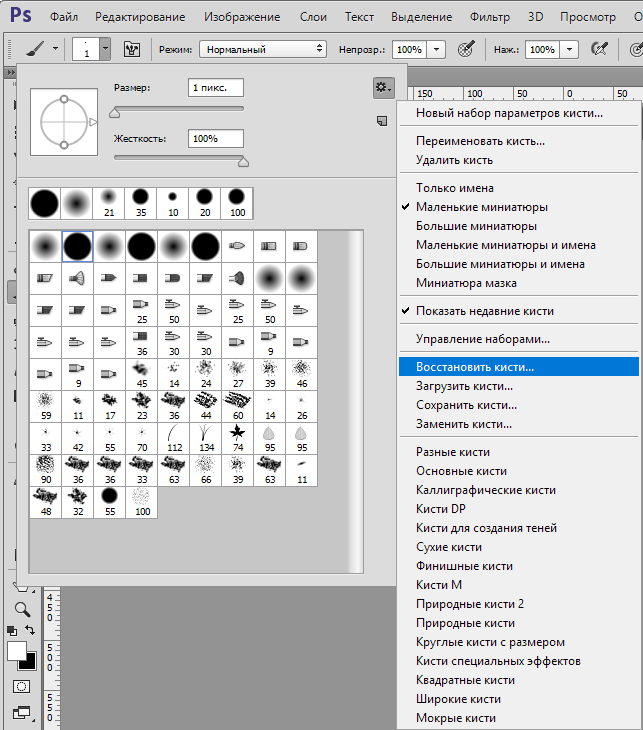Reset default foreground and background colors icon
Screen dimensions: 643x730
coord(11,631)
